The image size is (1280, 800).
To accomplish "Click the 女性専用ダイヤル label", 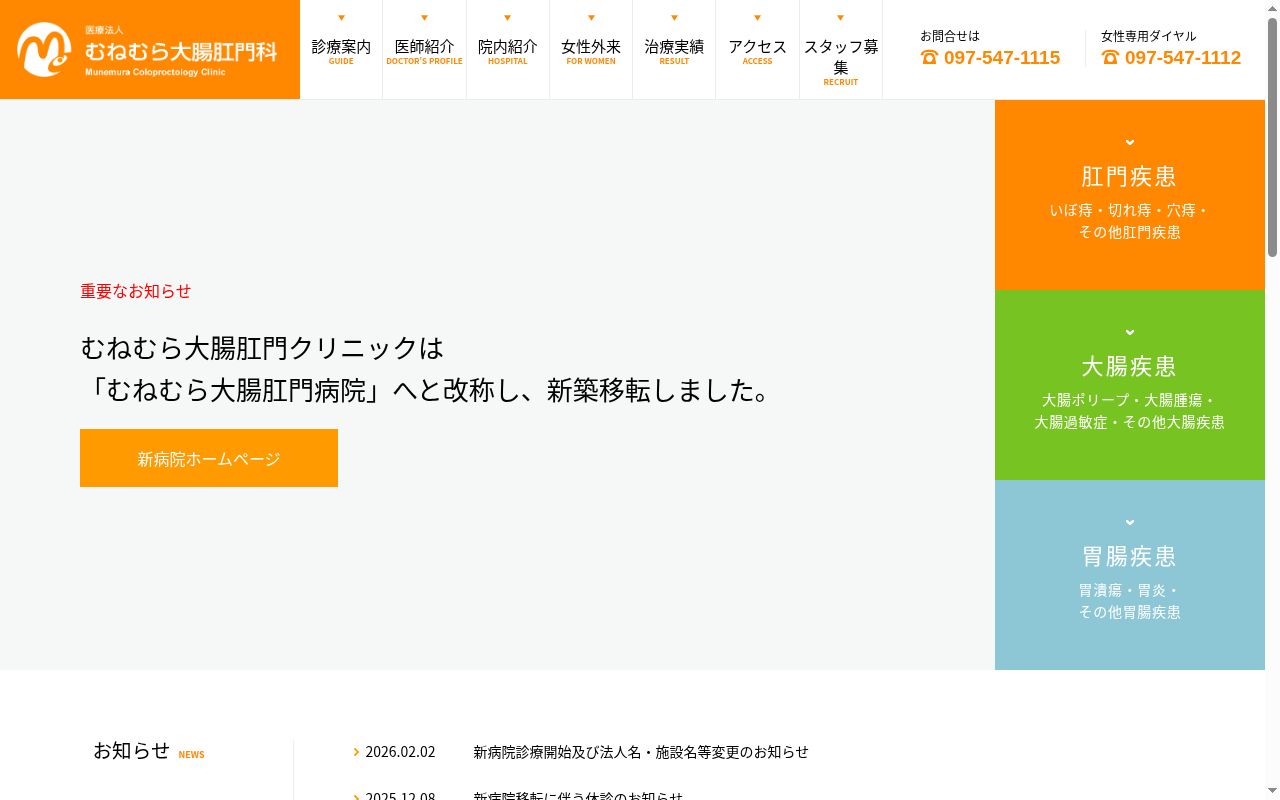I will [1148, 36].
